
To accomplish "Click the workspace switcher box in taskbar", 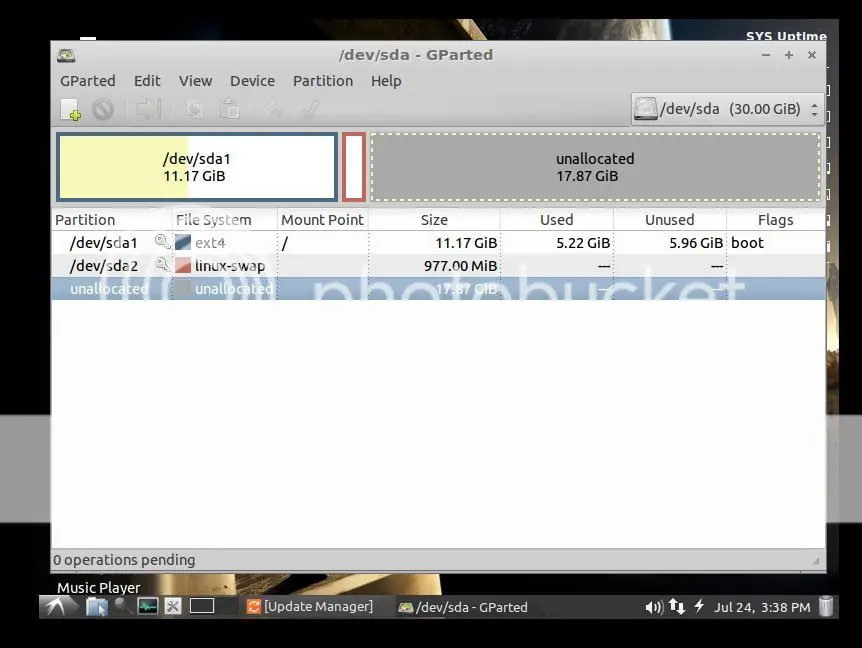I will click(x=202, y=606).
